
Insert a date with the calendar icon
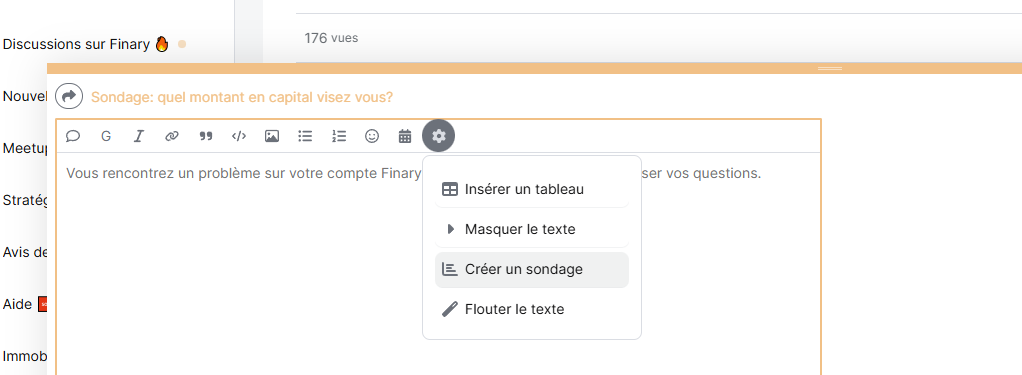(405, 136)
